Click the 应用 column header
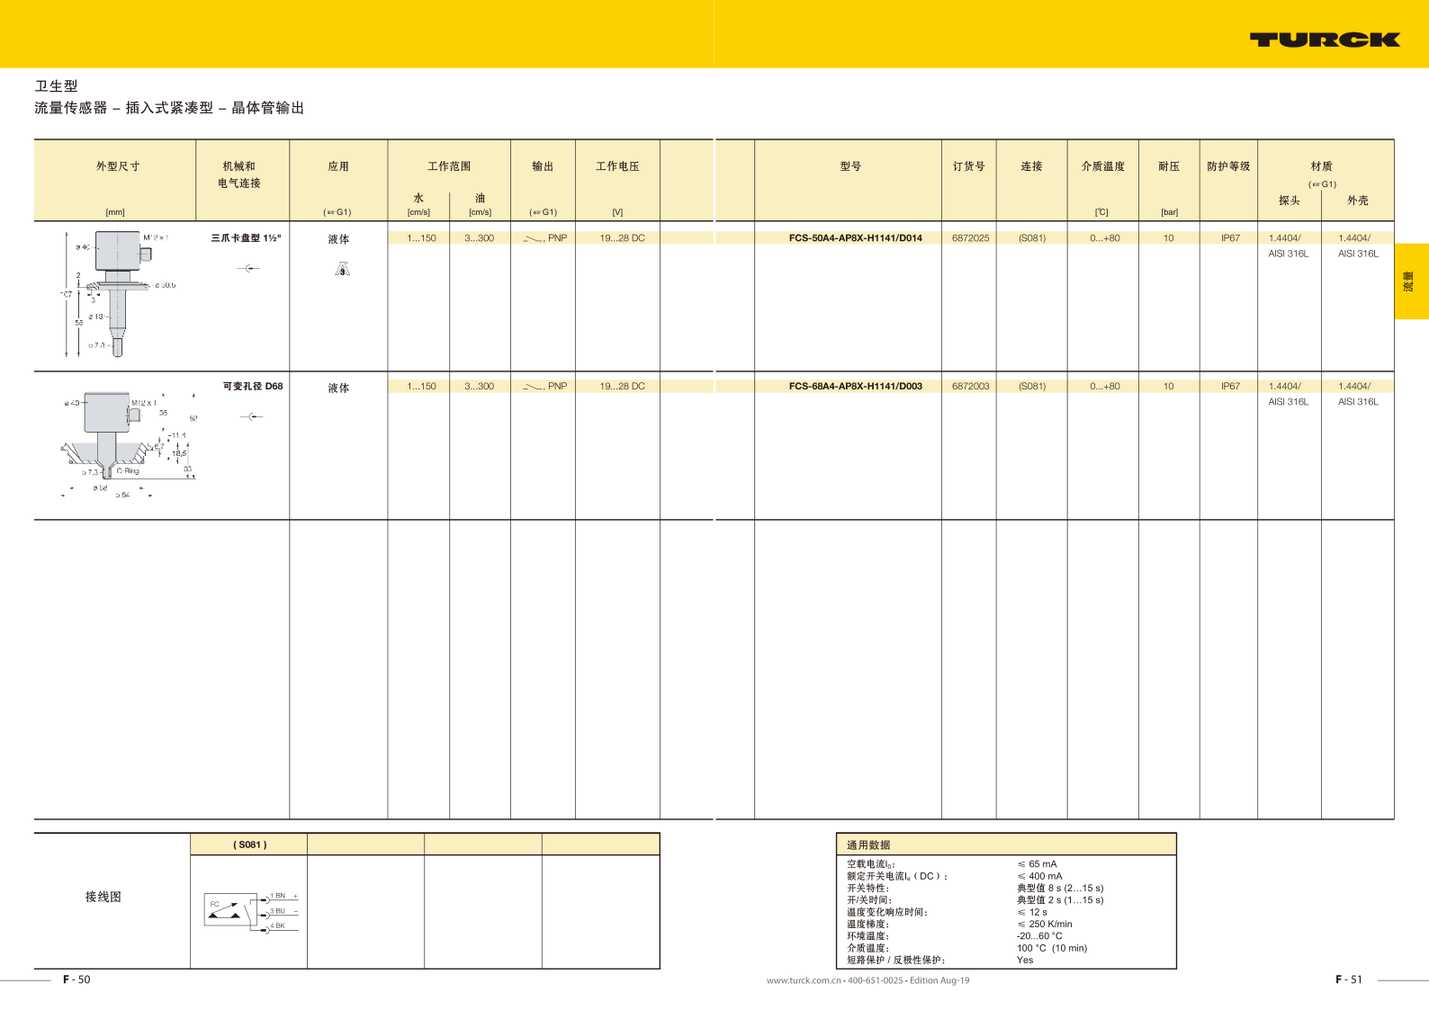Viewport: 1429px width, 1010px height. coord(339,166)
